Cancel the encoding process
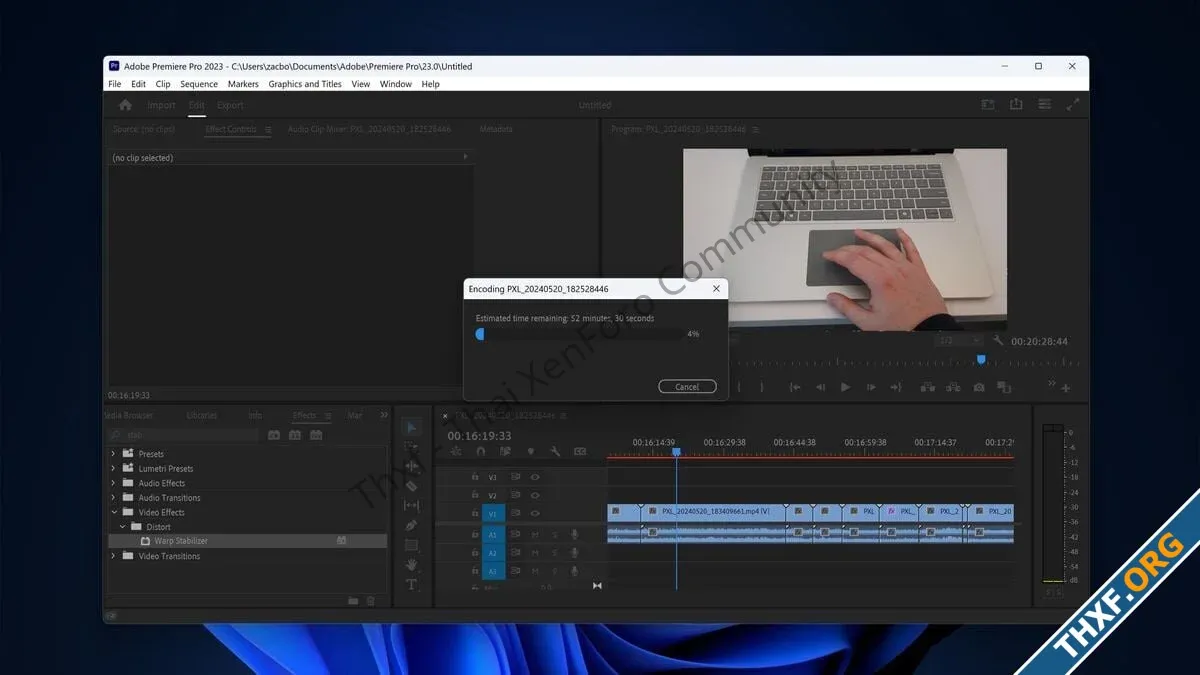Screen dimensions: 1200x675 [687, 387]
